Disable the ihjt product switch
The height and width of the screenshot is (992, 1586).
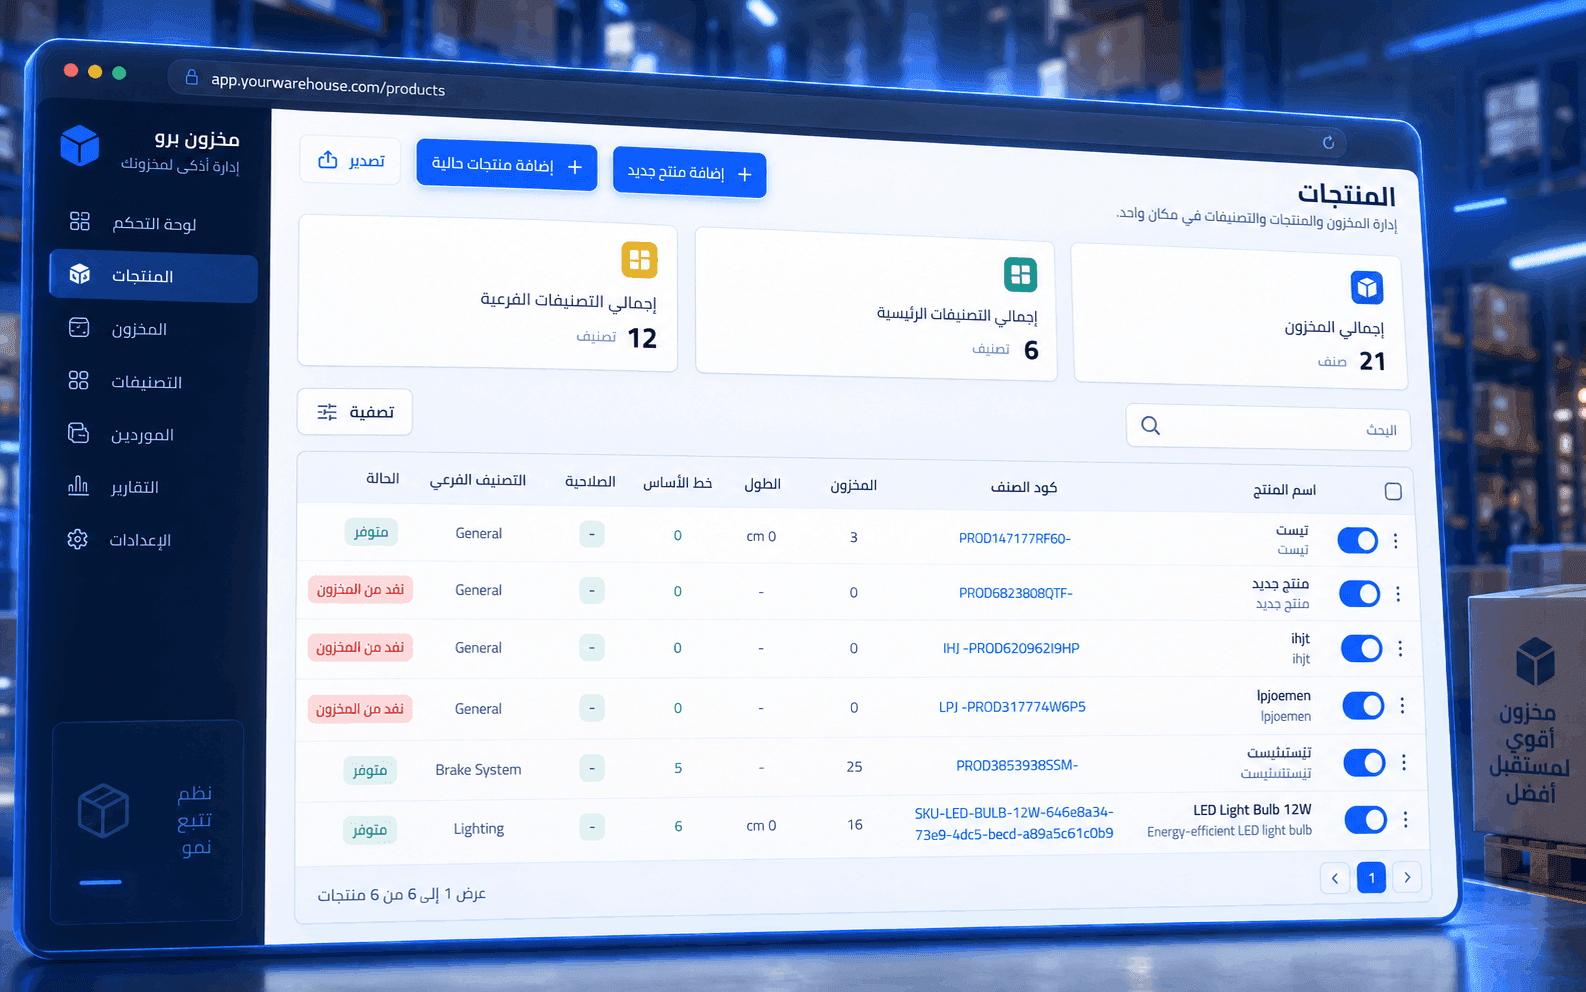1362,649
